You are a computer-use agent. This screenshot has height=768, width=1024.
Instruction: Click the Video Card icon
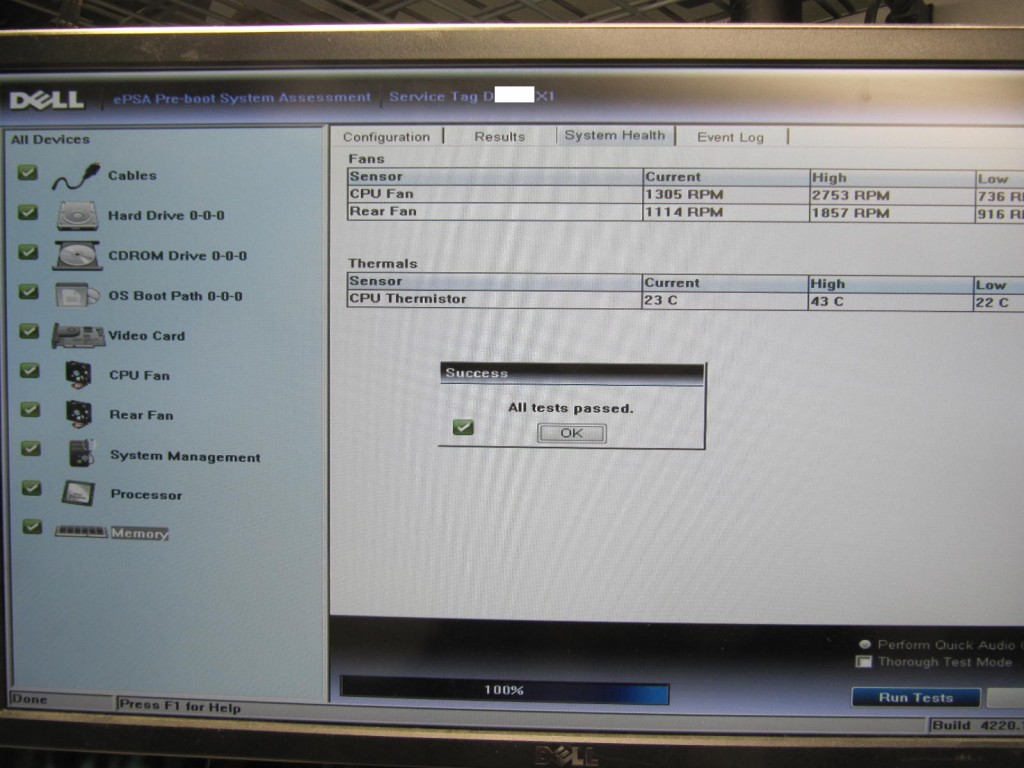click(x=78, y=336)
